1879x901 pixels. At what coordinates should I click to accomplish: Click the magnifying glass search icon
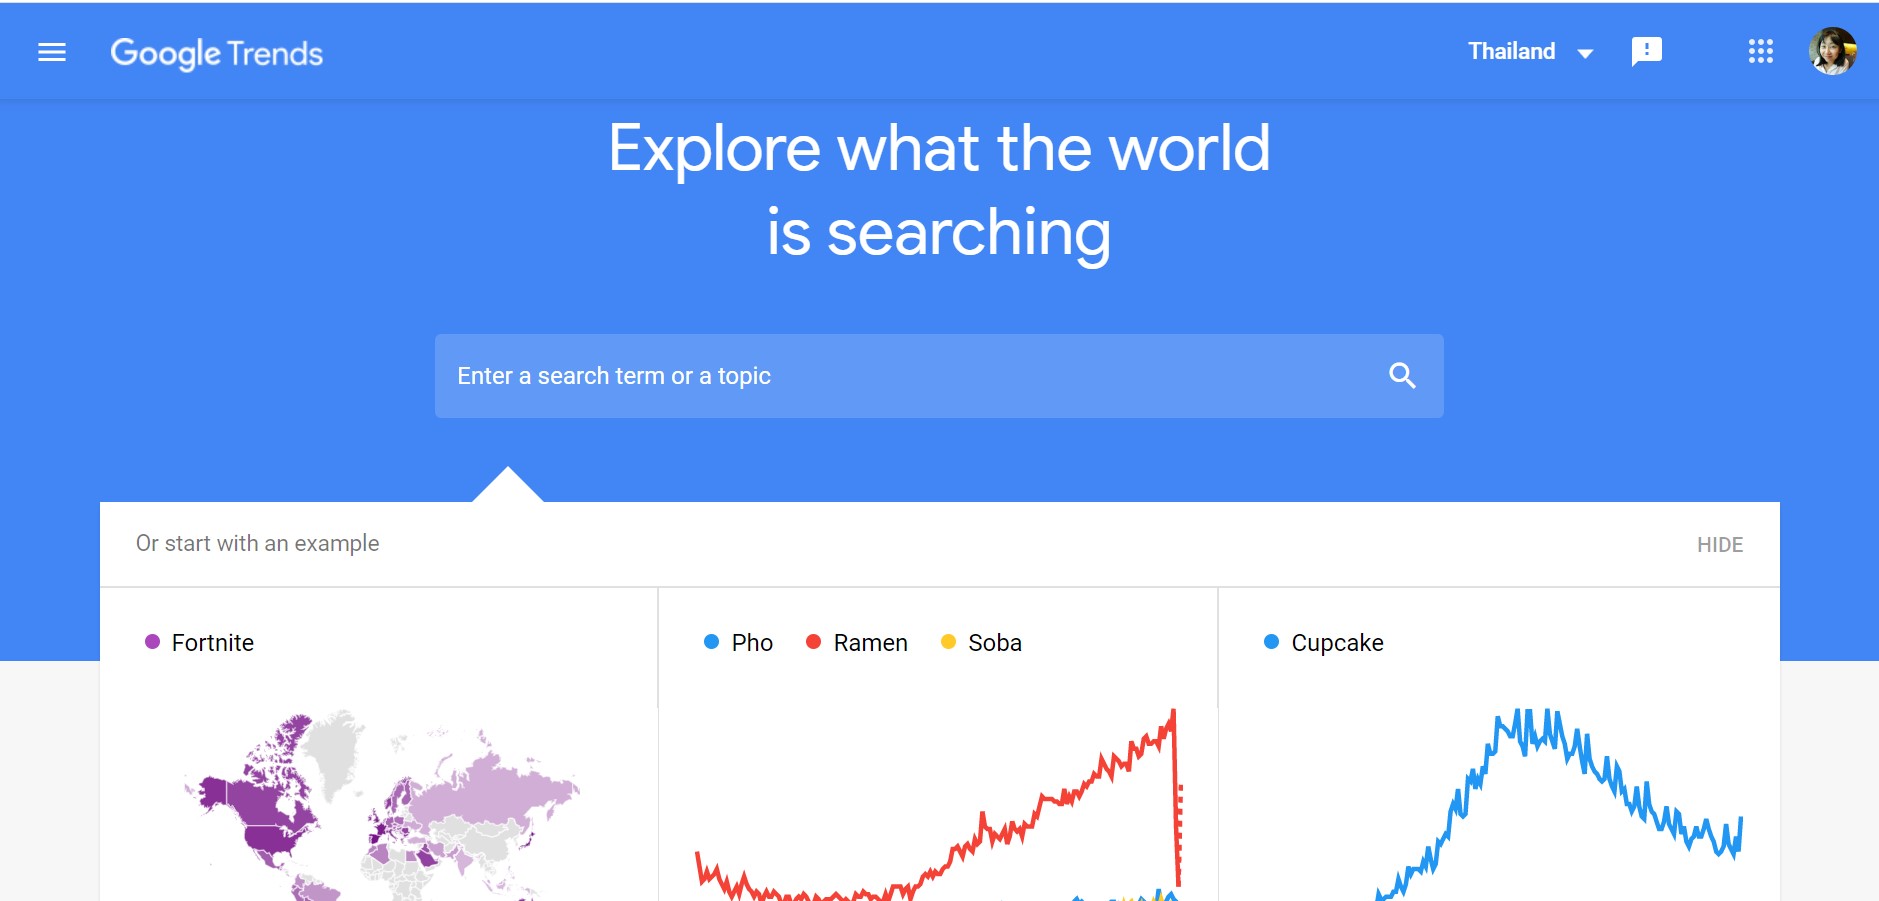(1402, 376)
